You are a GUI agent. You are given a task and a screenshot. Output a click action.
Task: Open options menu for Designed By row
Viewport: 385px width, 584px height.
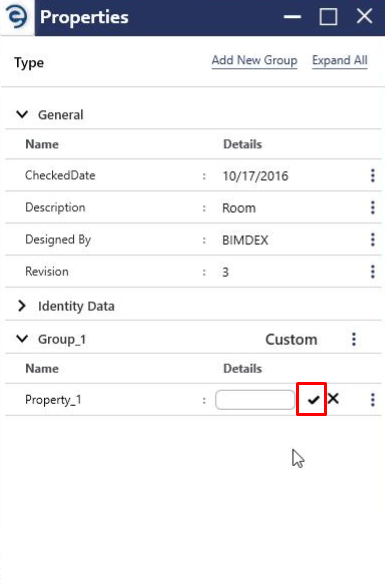pos(373,239)
